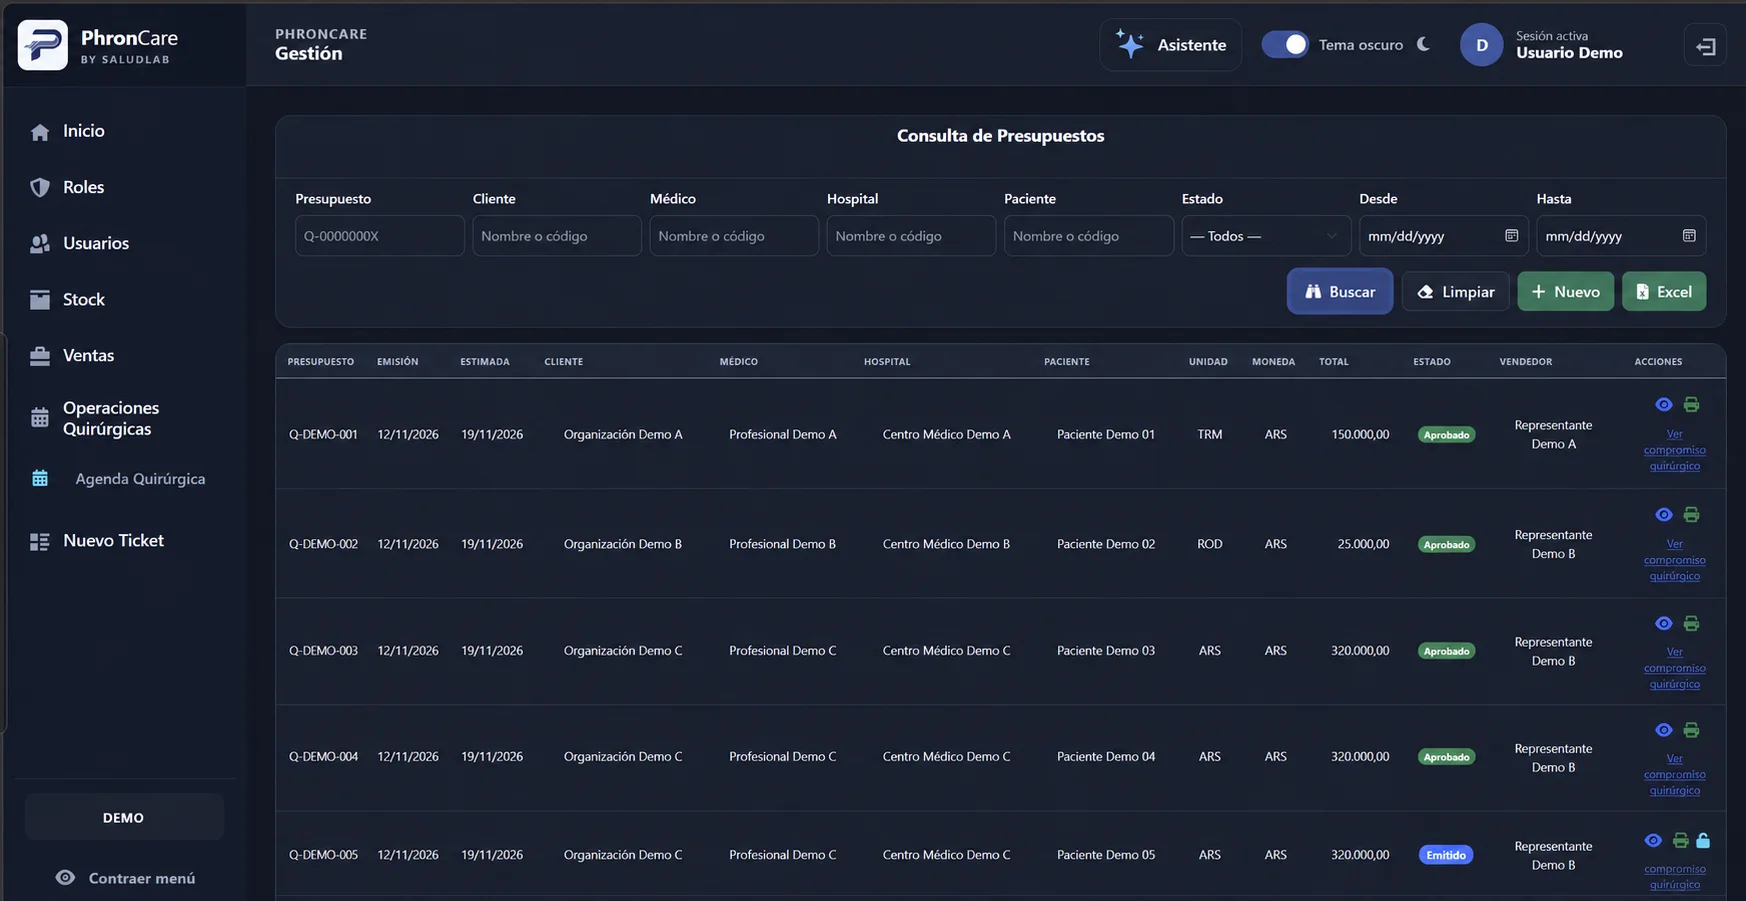
Task: View budget Q-DEMO-001 with eye icon
Action: coord(1664,405)
